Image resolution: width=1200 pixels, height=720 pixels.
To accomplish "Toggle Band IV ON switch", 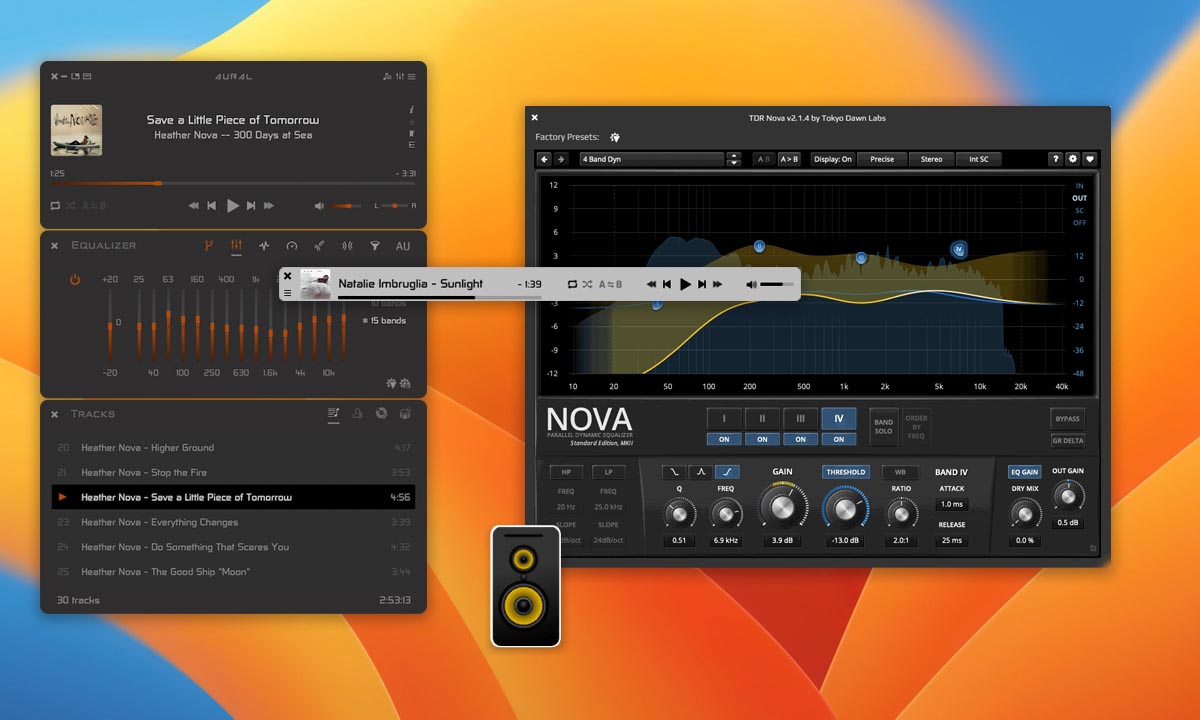I will point(839,439).
